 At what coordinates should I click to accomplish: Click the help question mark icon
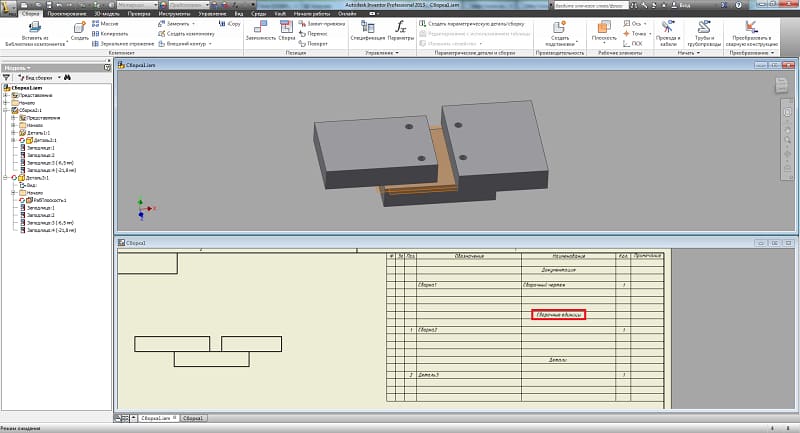coord(738,5)
